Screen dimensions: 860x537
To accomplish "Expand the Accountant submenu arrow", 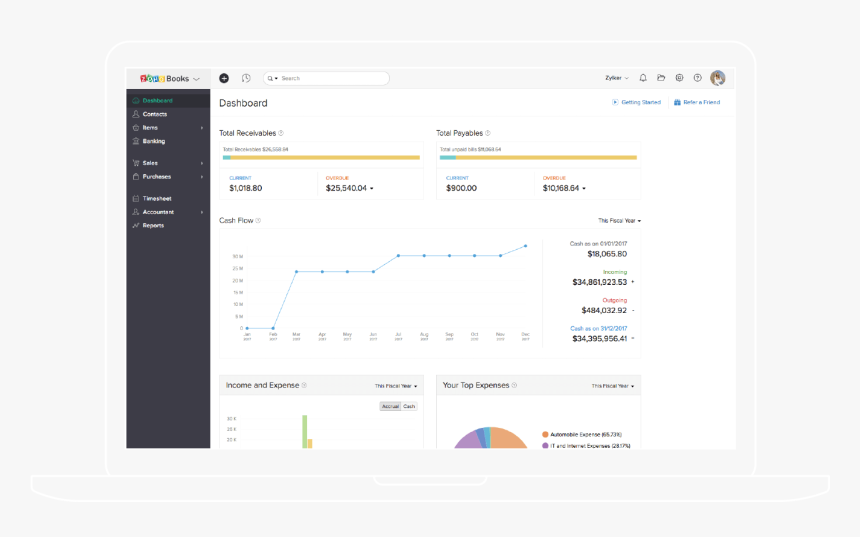I will pyautogui.click(x=202, y=212).
